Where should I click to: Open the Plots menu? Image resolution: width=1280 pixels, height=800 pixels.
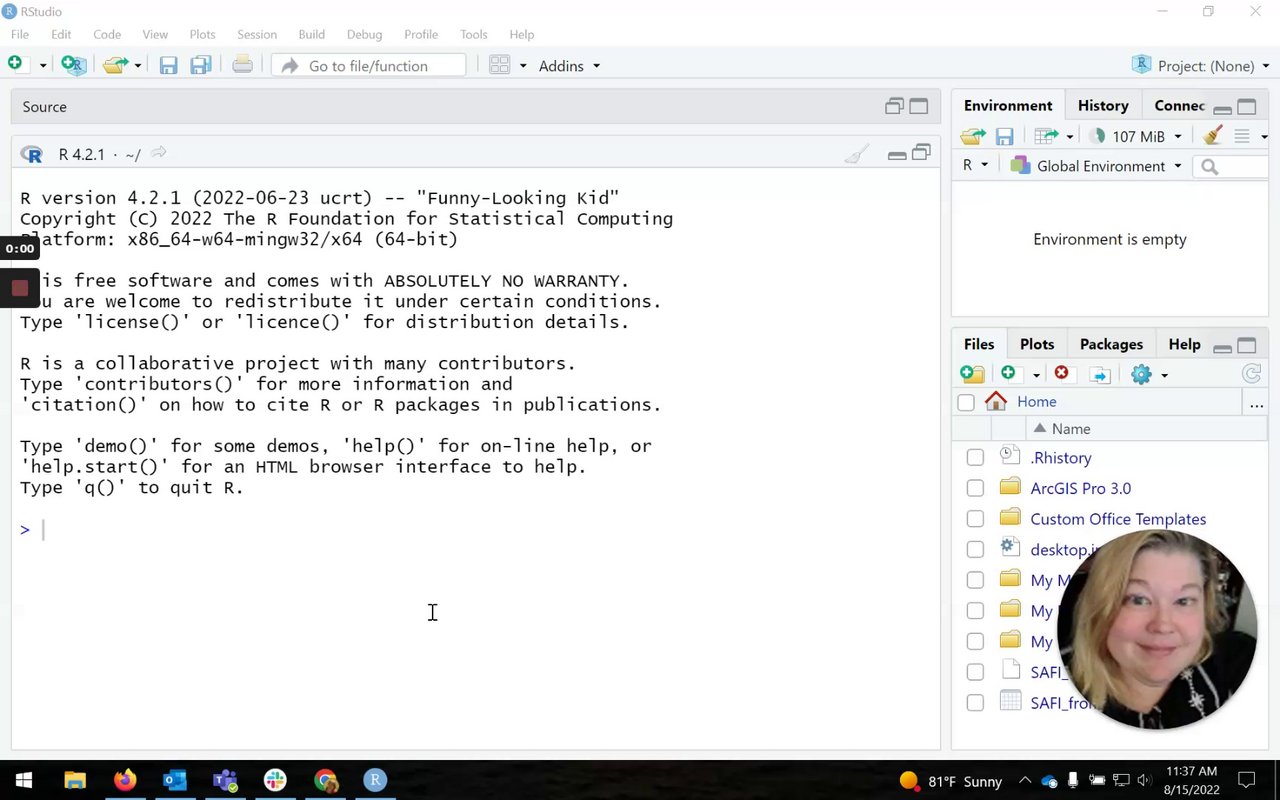[x=202, y=34]
